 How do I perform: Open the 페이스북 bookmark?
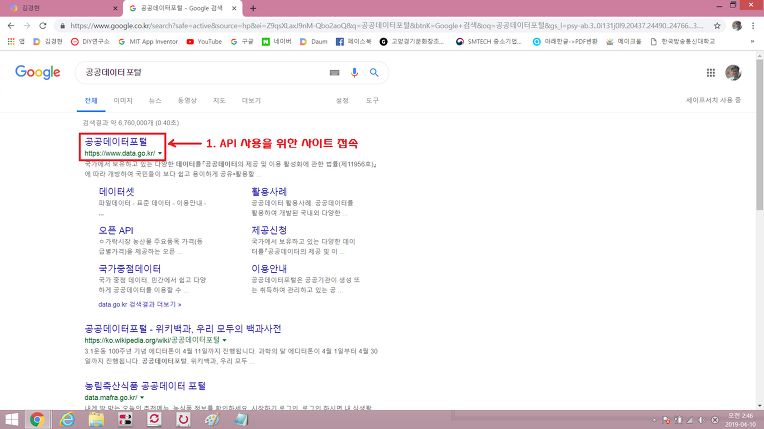tap(354, 42)
